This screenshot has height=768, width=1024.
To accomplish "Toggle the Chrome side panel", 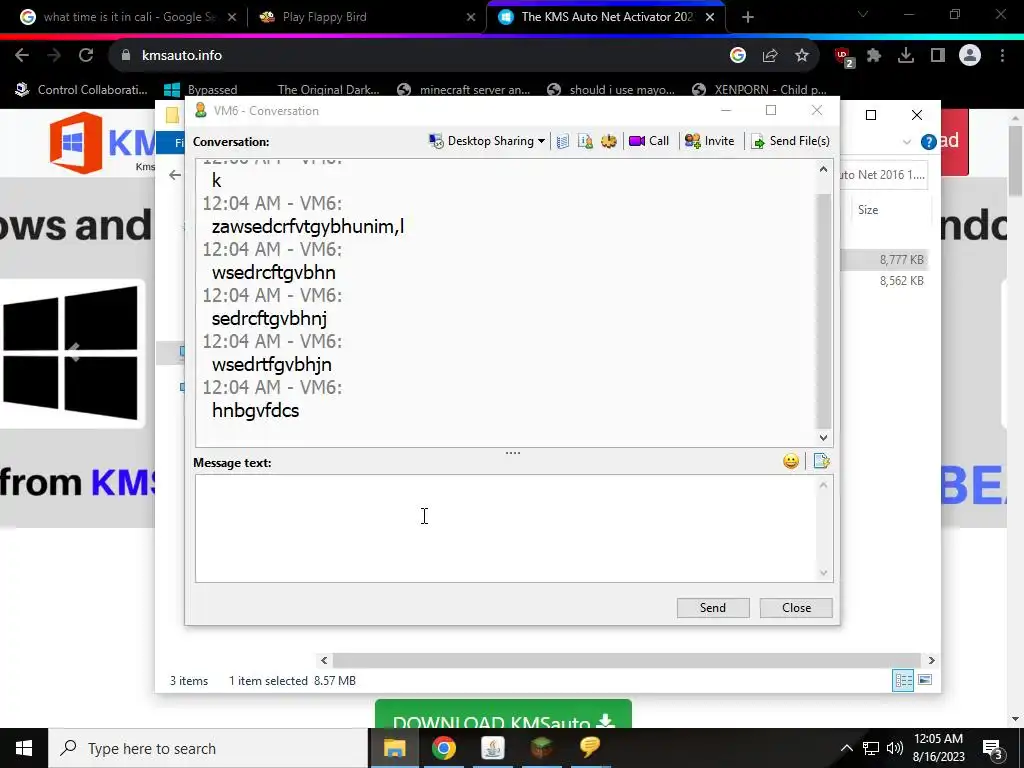I will (938, 56).
